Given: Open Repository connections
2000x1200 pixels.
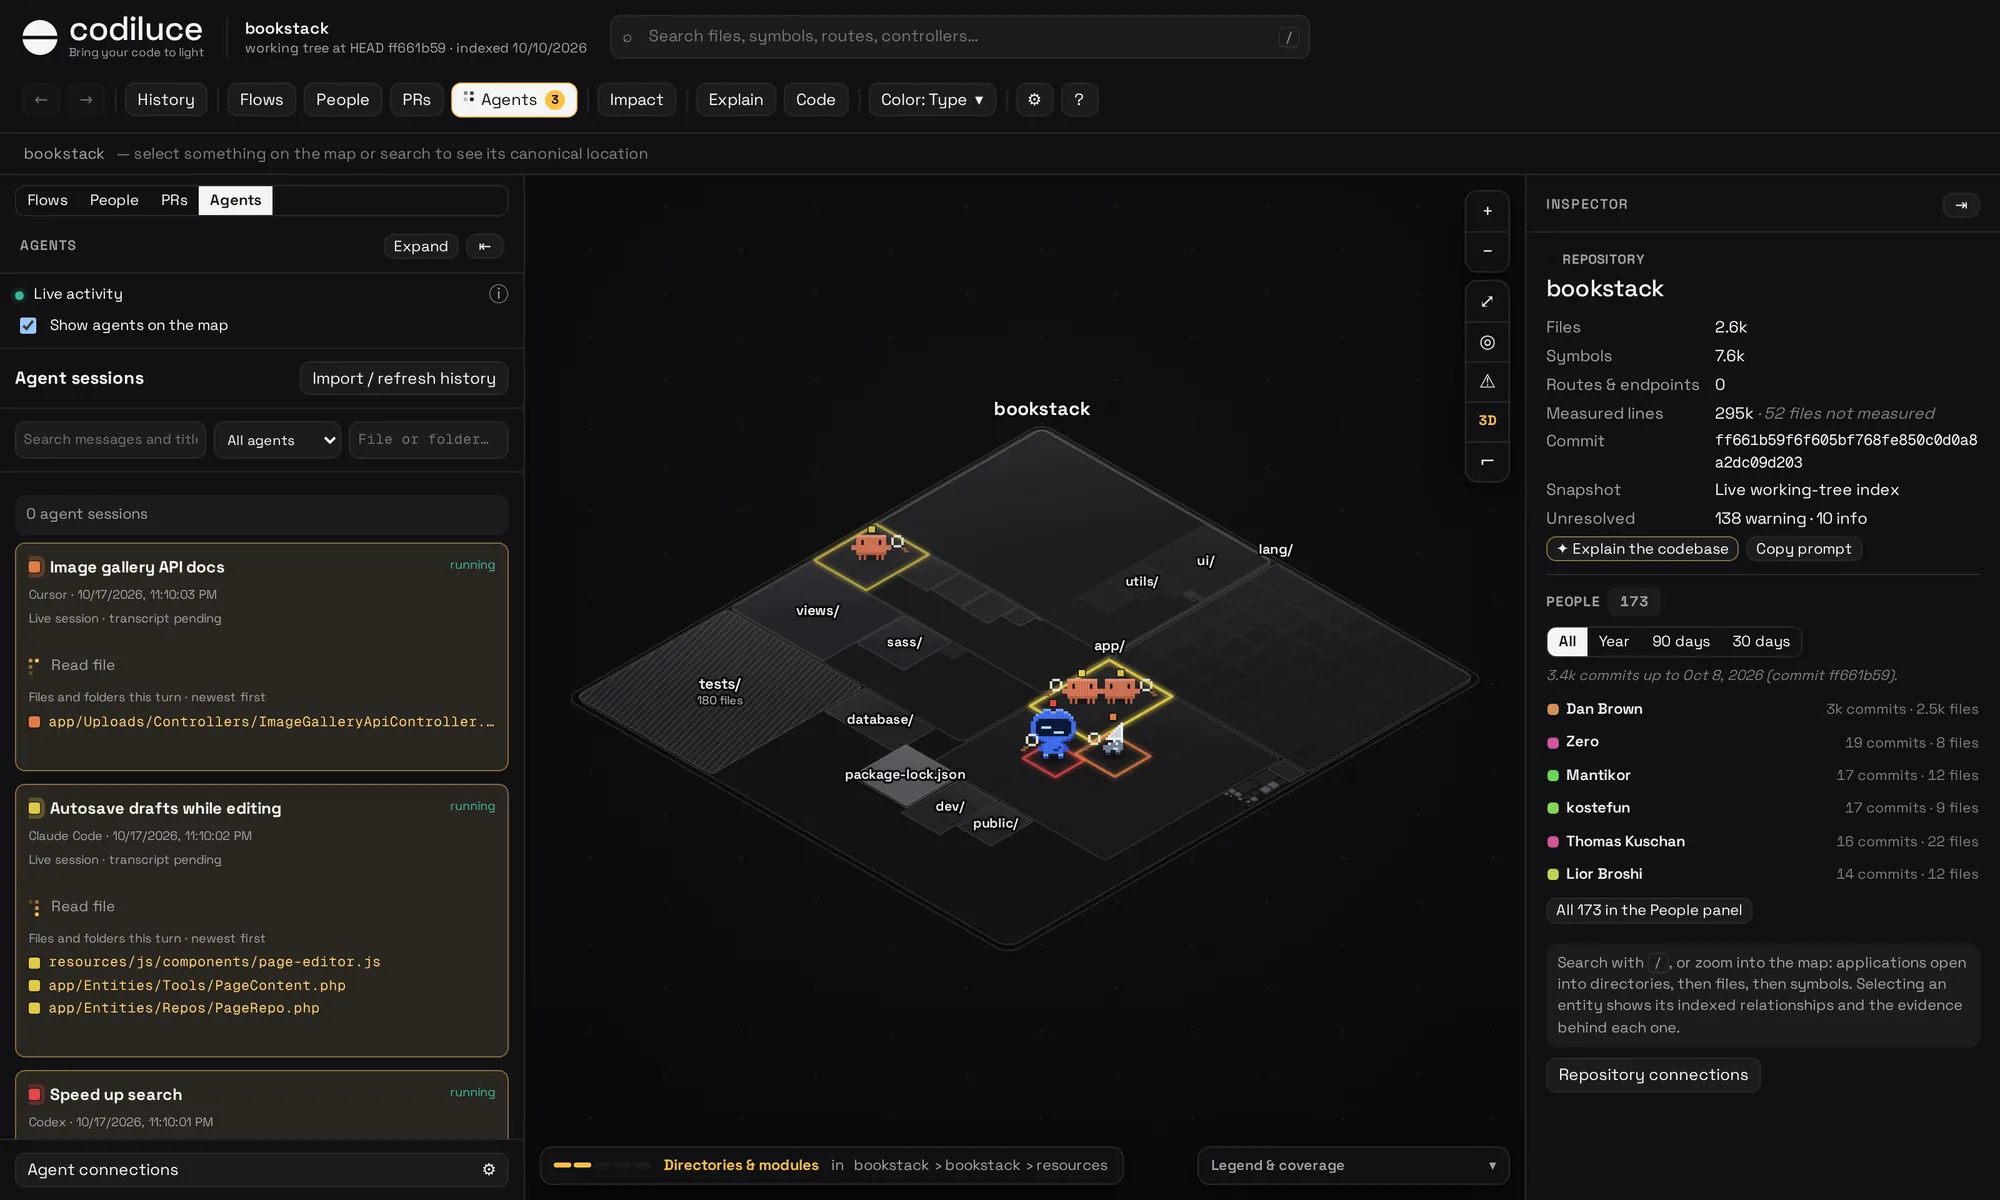Looking at the screenshot, I should (1653, 1075).
